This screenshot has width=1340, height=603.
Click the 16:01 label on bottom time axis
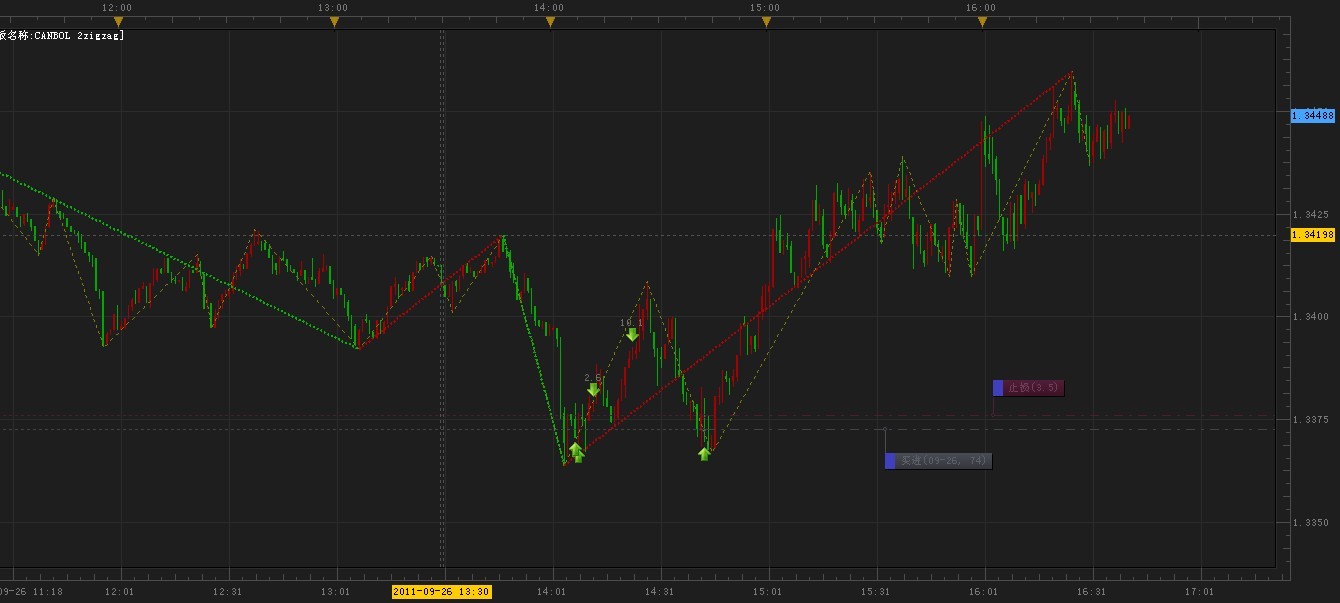(984, 592)
